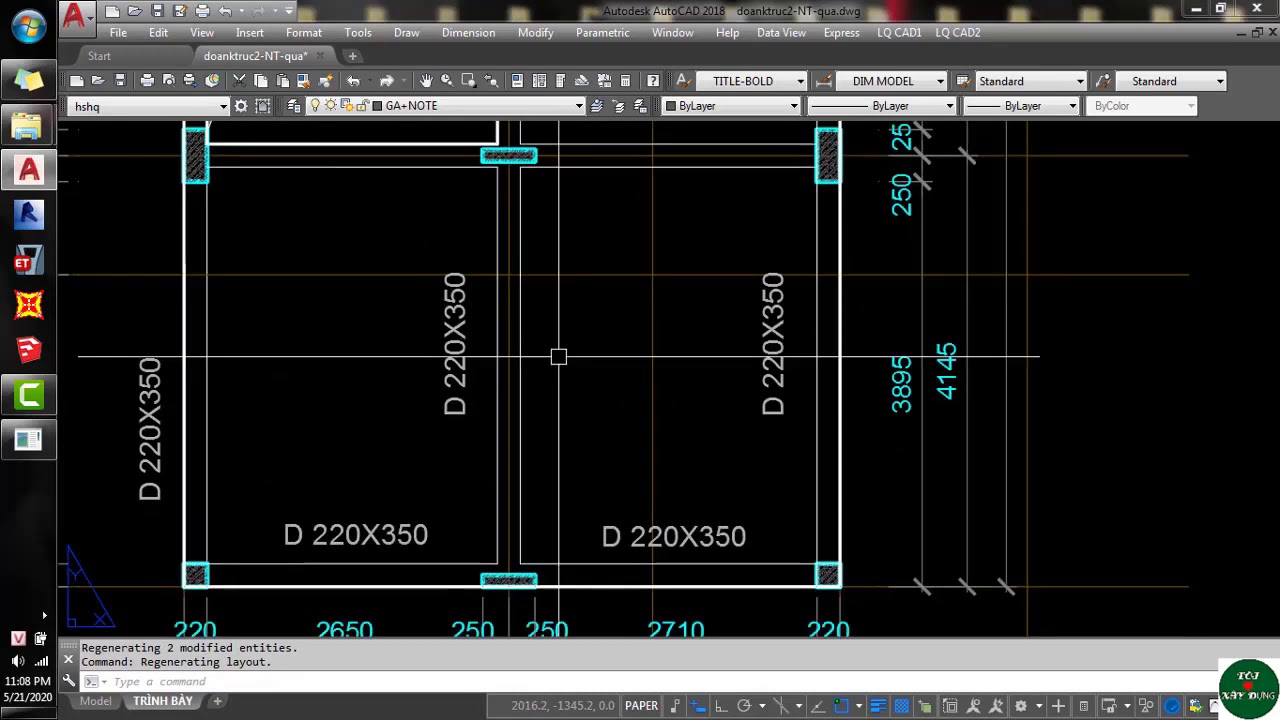1280x720 pixels.
Task: Toggle Lineweight display in status bar
Action: [878, 706]
